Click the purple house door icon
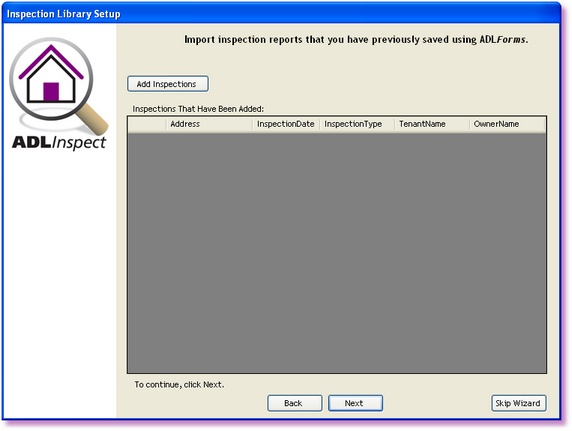The image size is (572, 431). pyautogui.click(x=51, y=91)
